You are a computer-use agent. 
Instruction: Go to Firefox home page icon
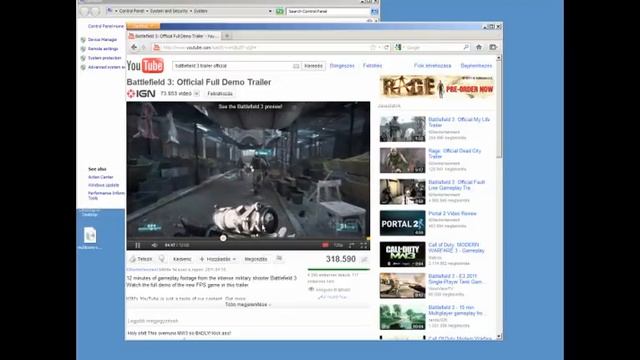click(x=479, y=47)
